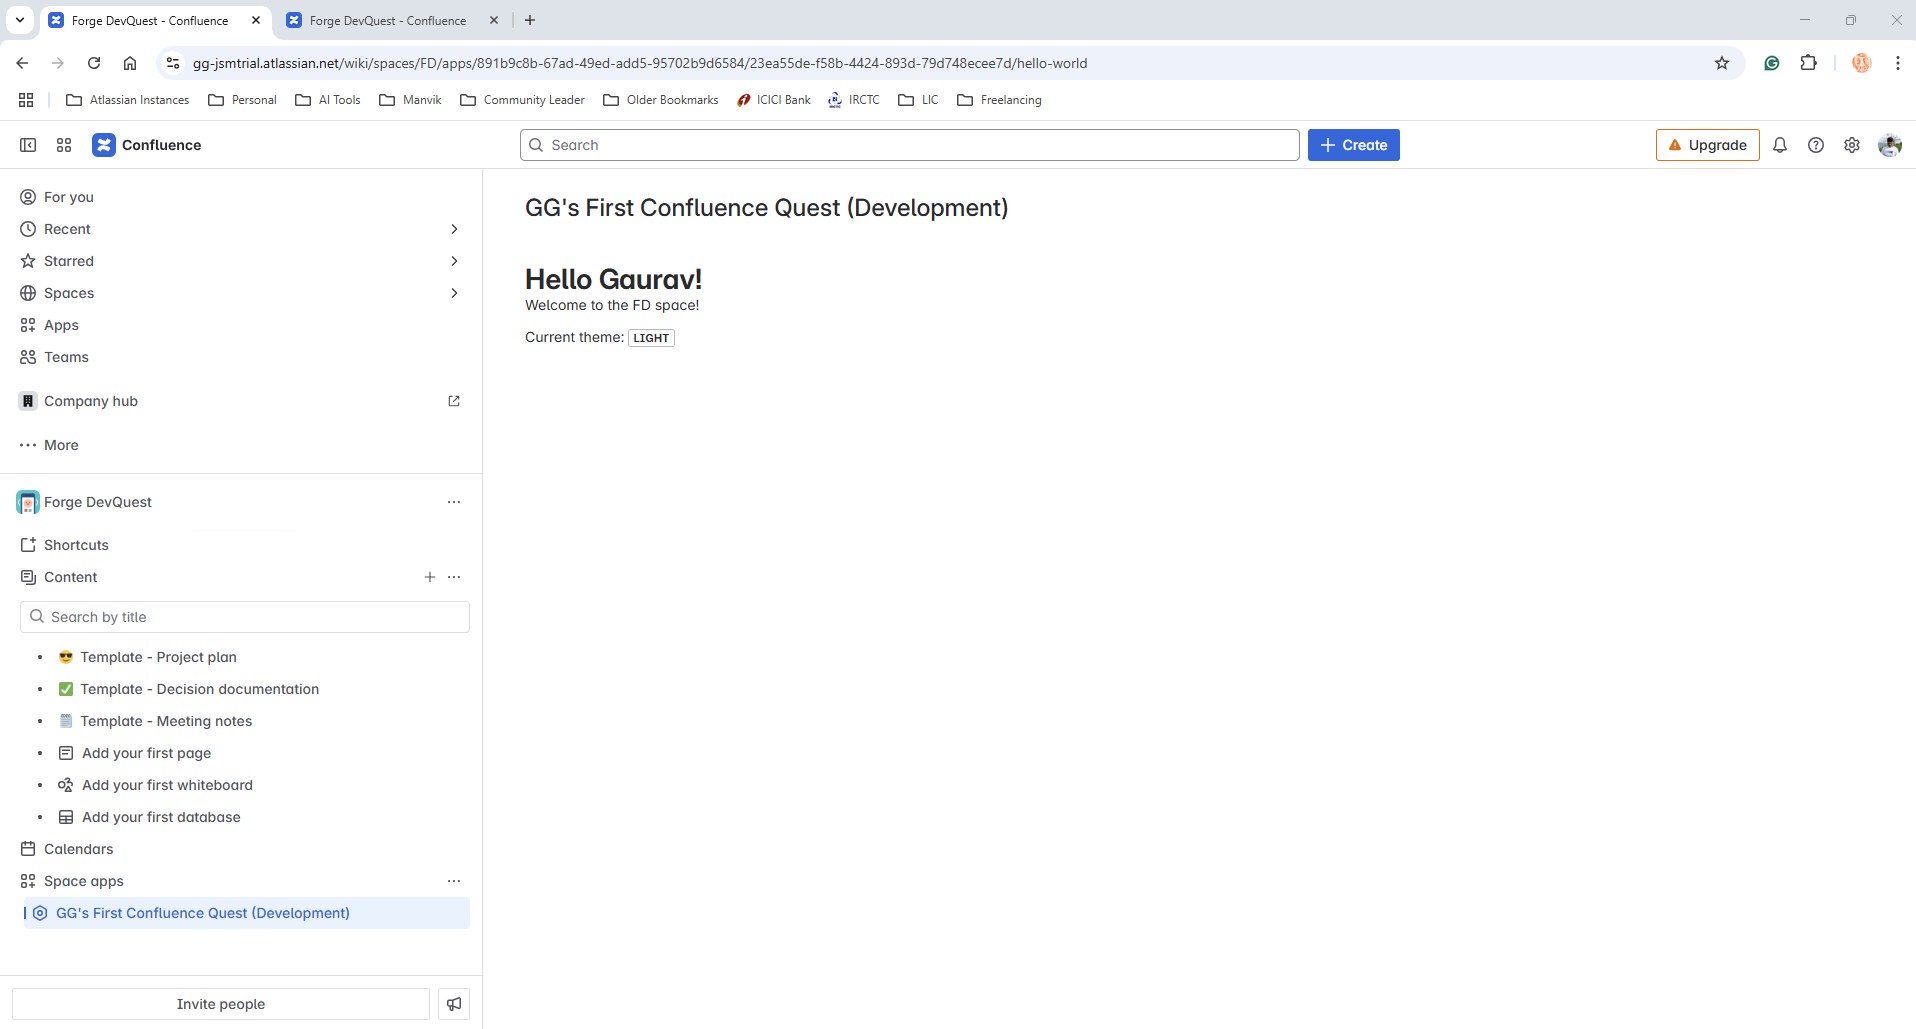Open Confluence settings gear icon
This screenshot has width=1916, height=1029.
click(1852, 145)
